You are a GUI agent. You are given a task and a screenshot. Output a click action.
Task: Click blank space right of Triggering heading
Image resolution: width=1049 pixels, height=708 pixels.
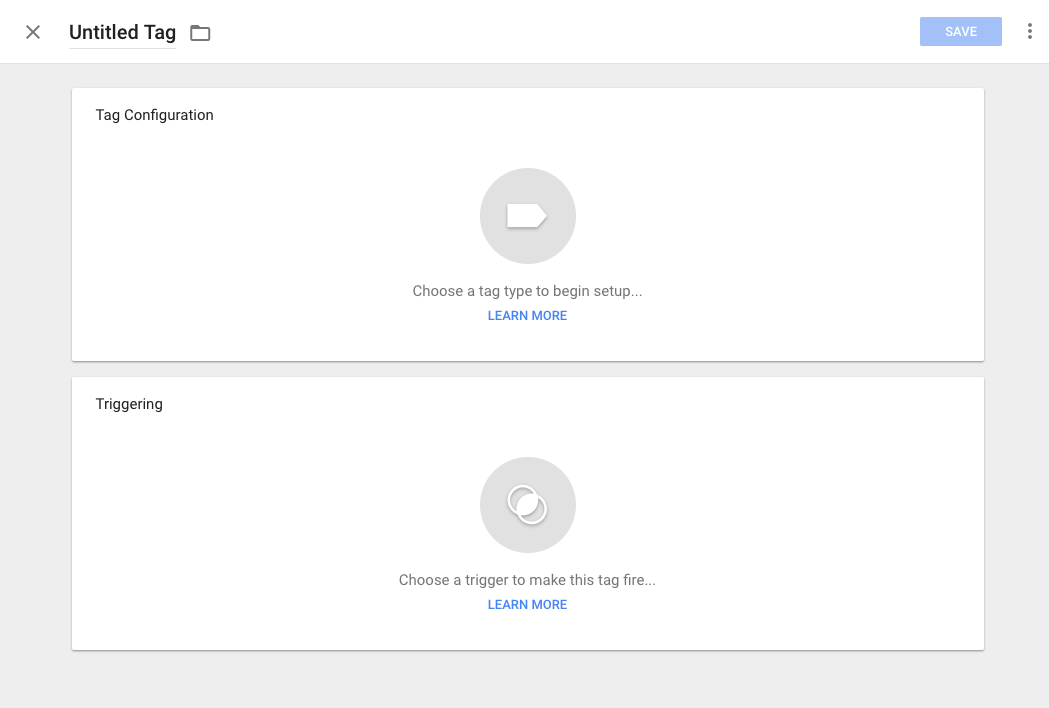(x=600, y=404)
